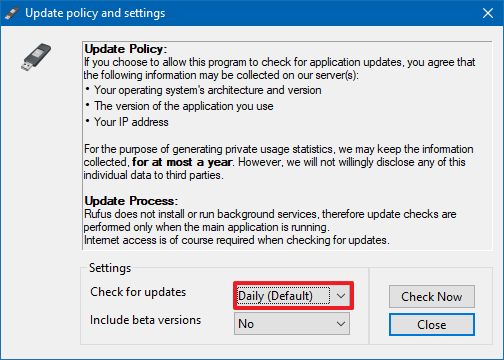Close the Update policy dialog with X

click(488, 13)
